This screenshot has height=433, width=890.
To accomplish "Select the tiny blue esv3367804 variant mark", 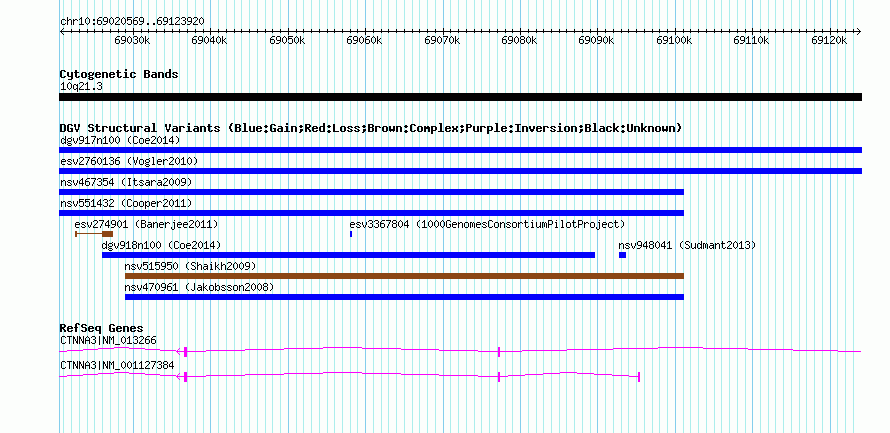I will pos(351,234).
